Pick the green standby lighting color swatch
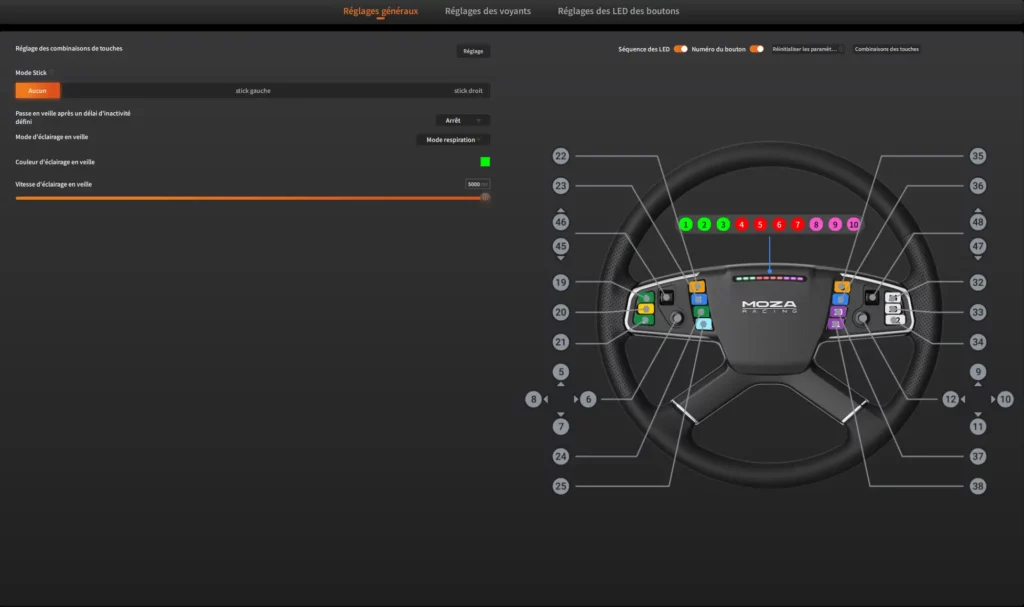 tap(485, 161)
